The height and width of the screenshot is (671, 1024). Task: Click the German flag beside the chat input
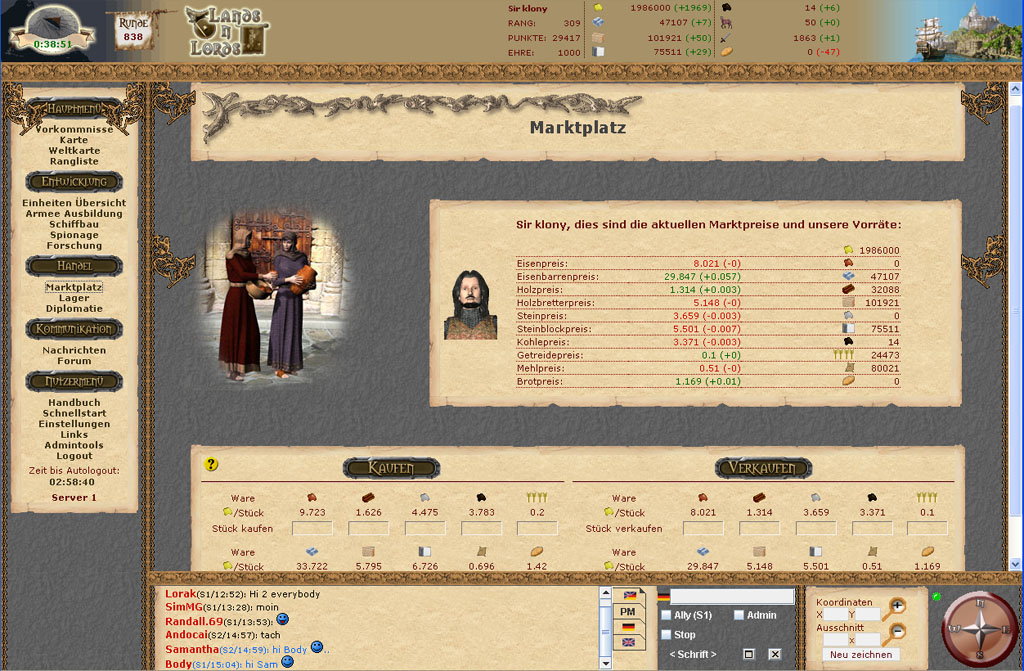(664, 597)
